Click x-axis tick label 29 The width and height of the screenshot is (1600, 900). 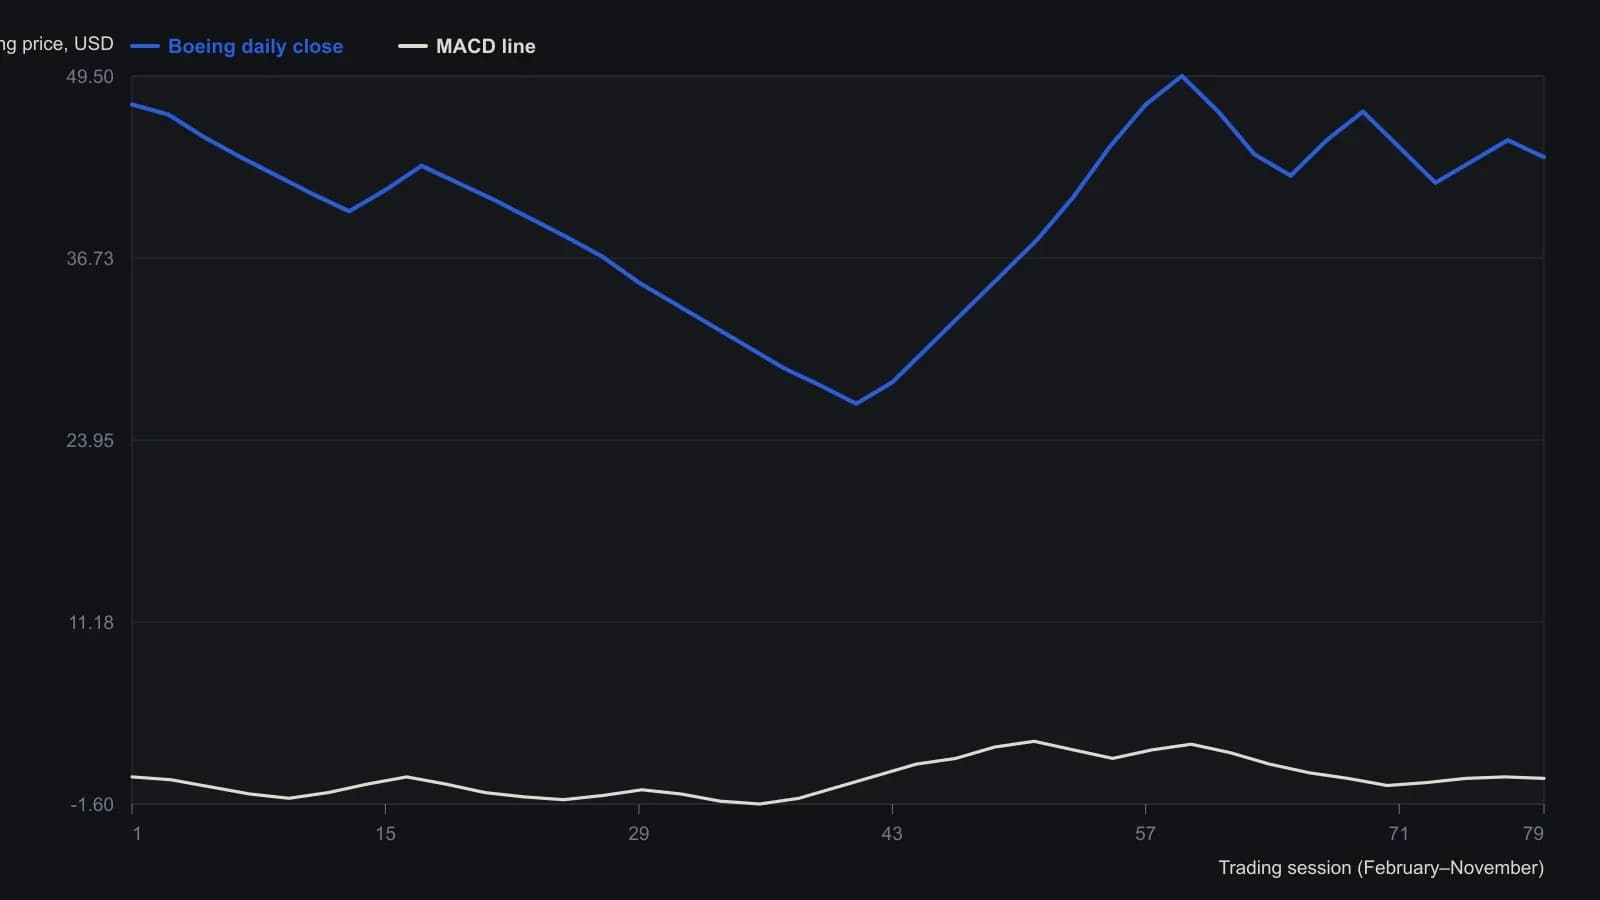(638, 833)
